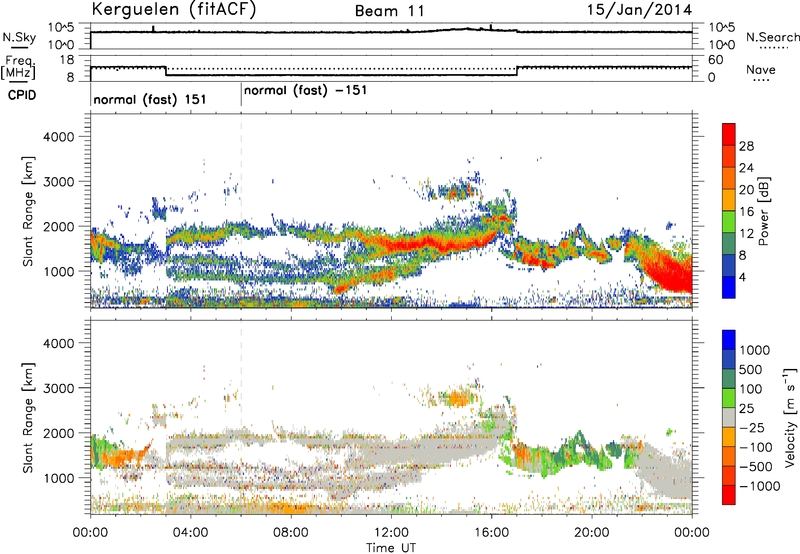Click the 'Kerguelen (fitACF)' title text
Image resolution: width=800 pixels, height=554 pixels.
point(173,10)
